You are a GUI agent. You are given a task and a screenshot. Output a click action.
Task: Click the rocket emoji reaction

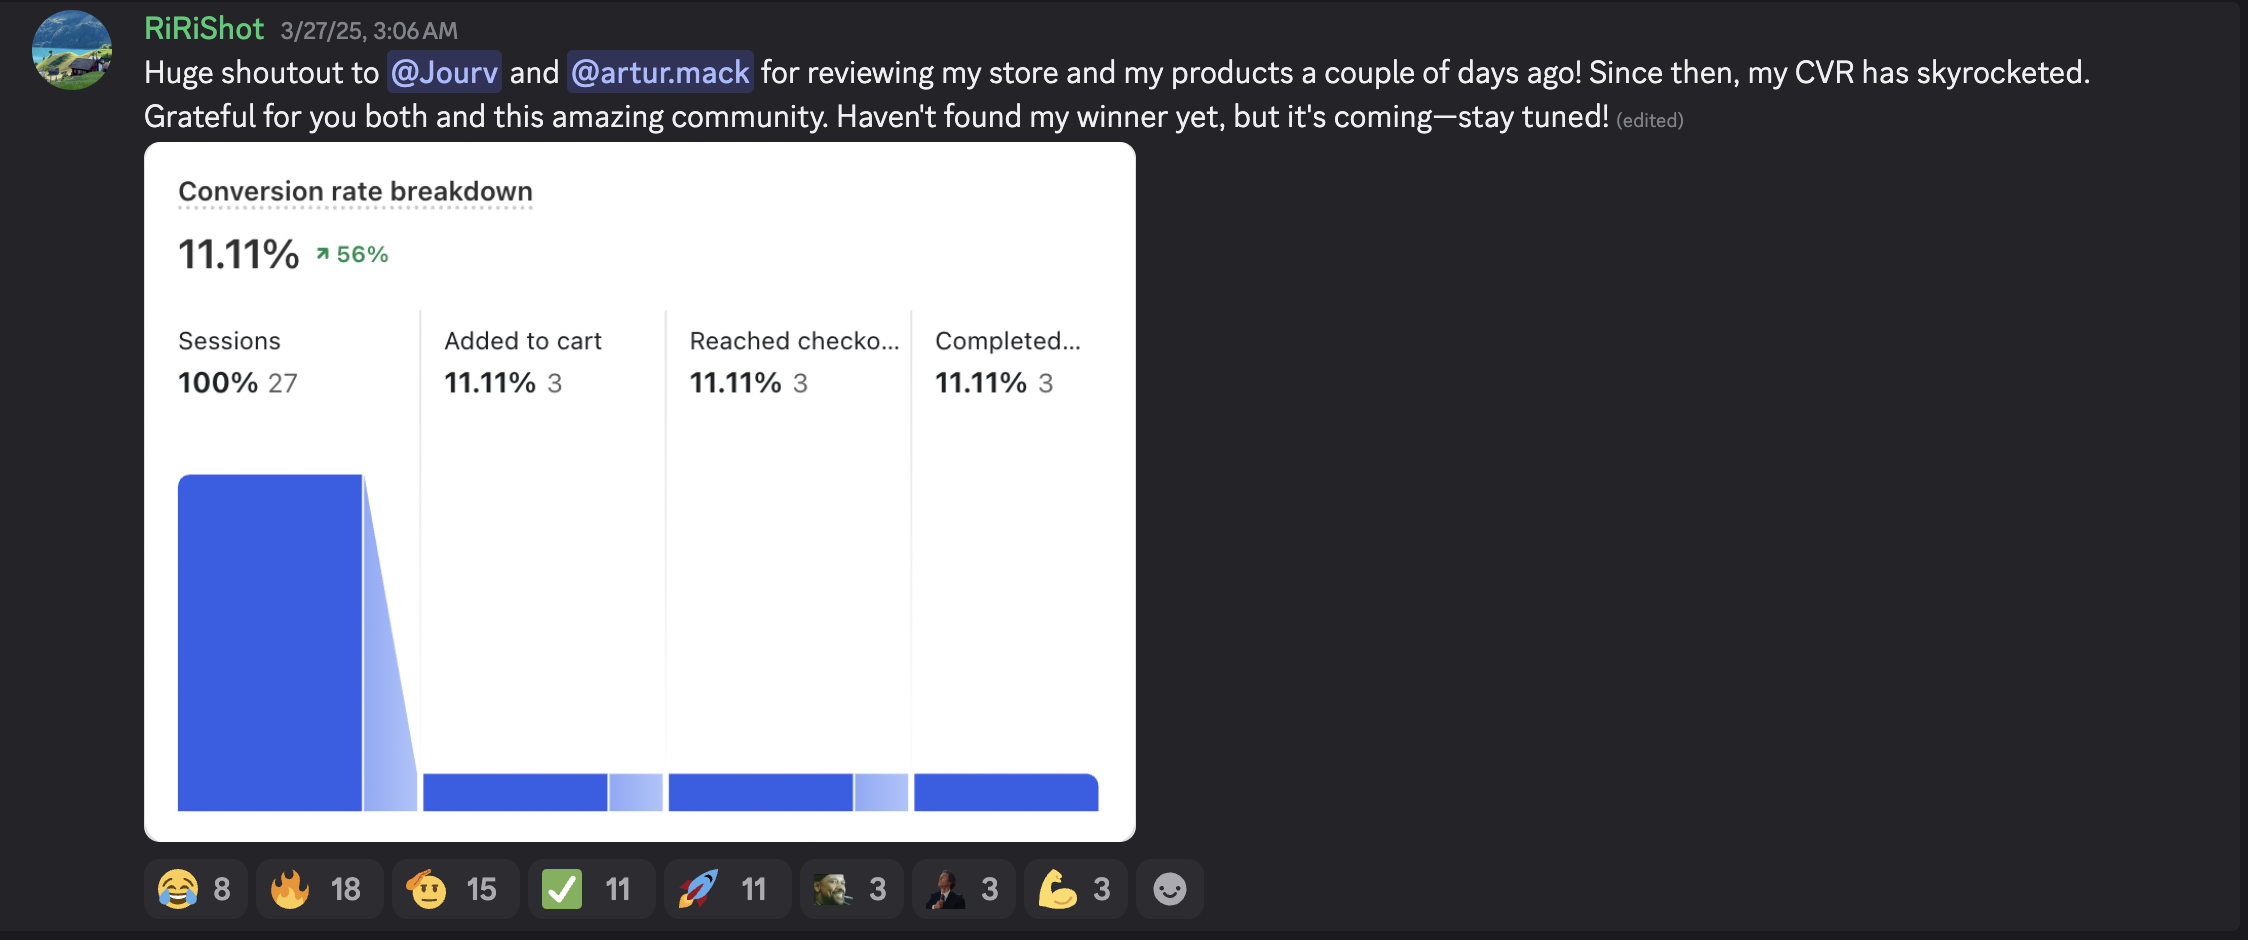click(727, 889)
